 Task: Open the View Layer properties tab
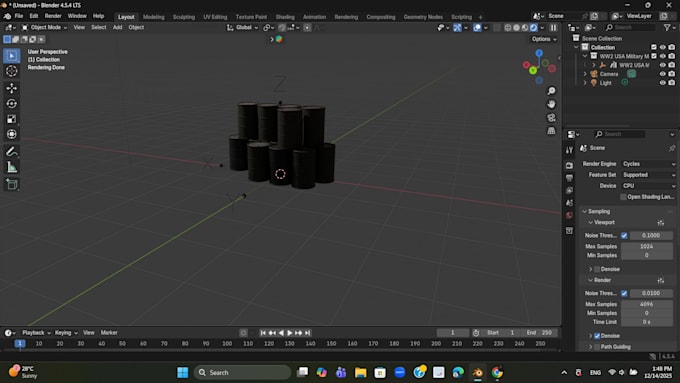pos(569,190)
